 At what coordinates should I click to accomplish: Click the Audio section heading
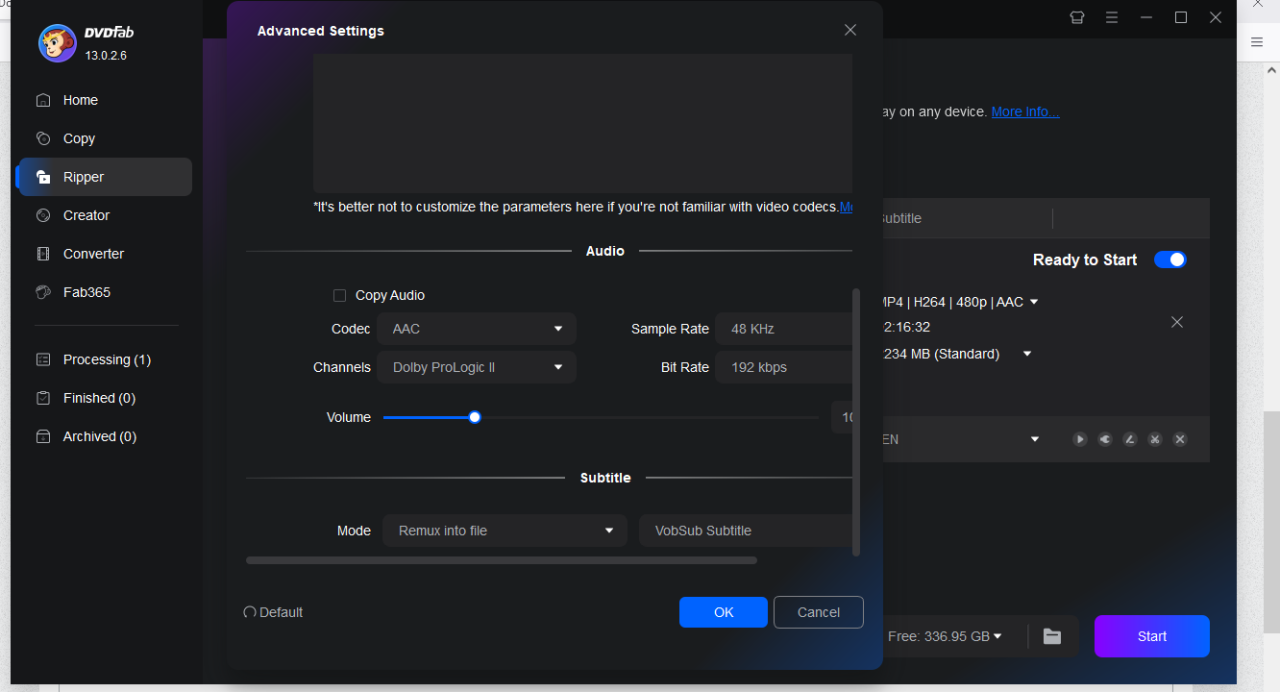(x=605, y=251)
